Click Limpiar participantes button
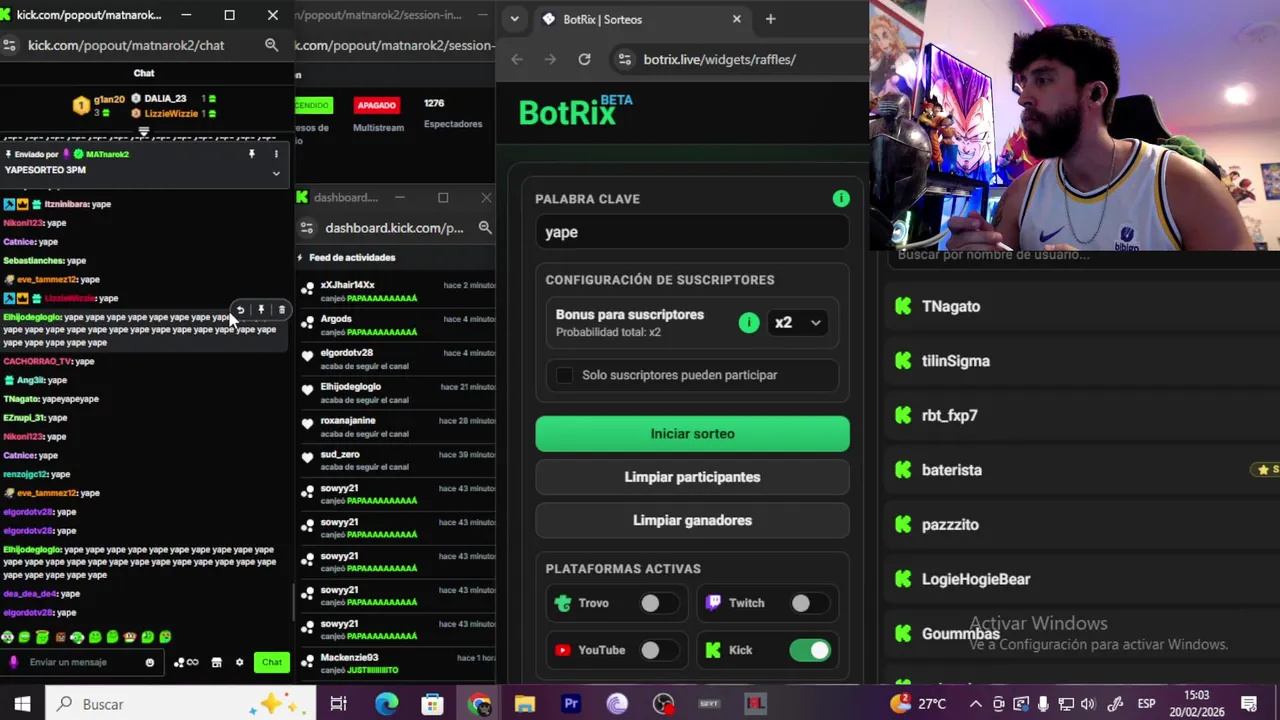1280x720 pixels. 692,477
